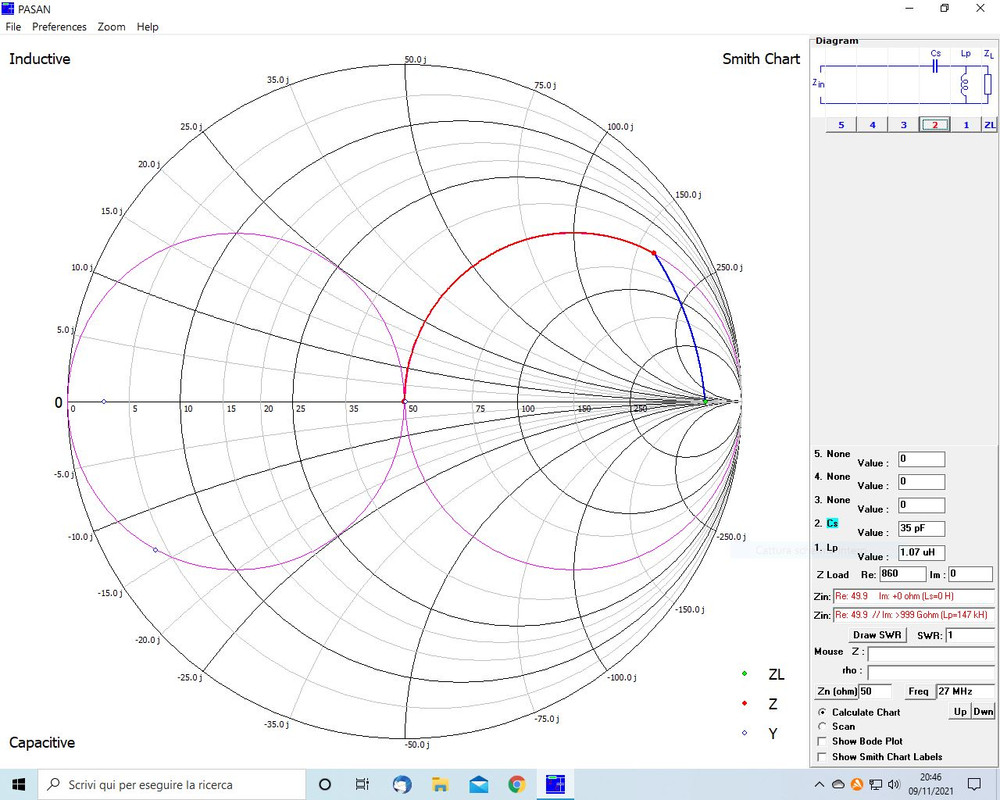Image resolution: width=1000 pixels, height=800 pixels.
Task: Open File Explorer from the taskbar
Action: pyautogui.click(x=440, y=784)
